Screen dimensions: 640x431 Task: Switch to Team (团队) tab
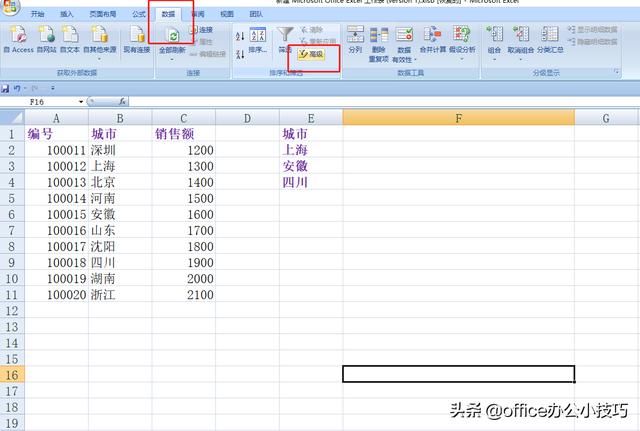256,14
